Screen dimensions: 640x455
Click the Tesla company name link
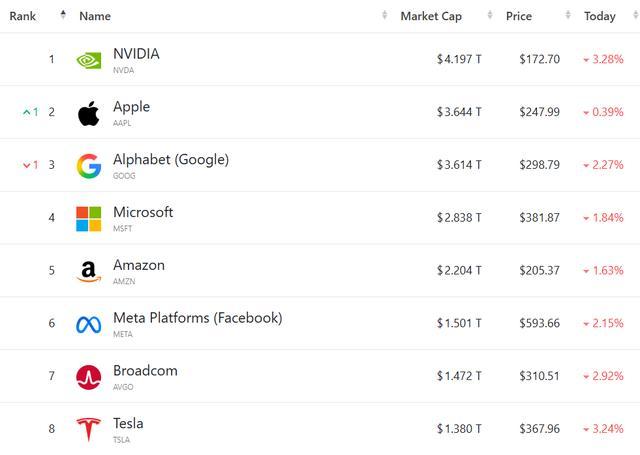[x=128, y=424]
